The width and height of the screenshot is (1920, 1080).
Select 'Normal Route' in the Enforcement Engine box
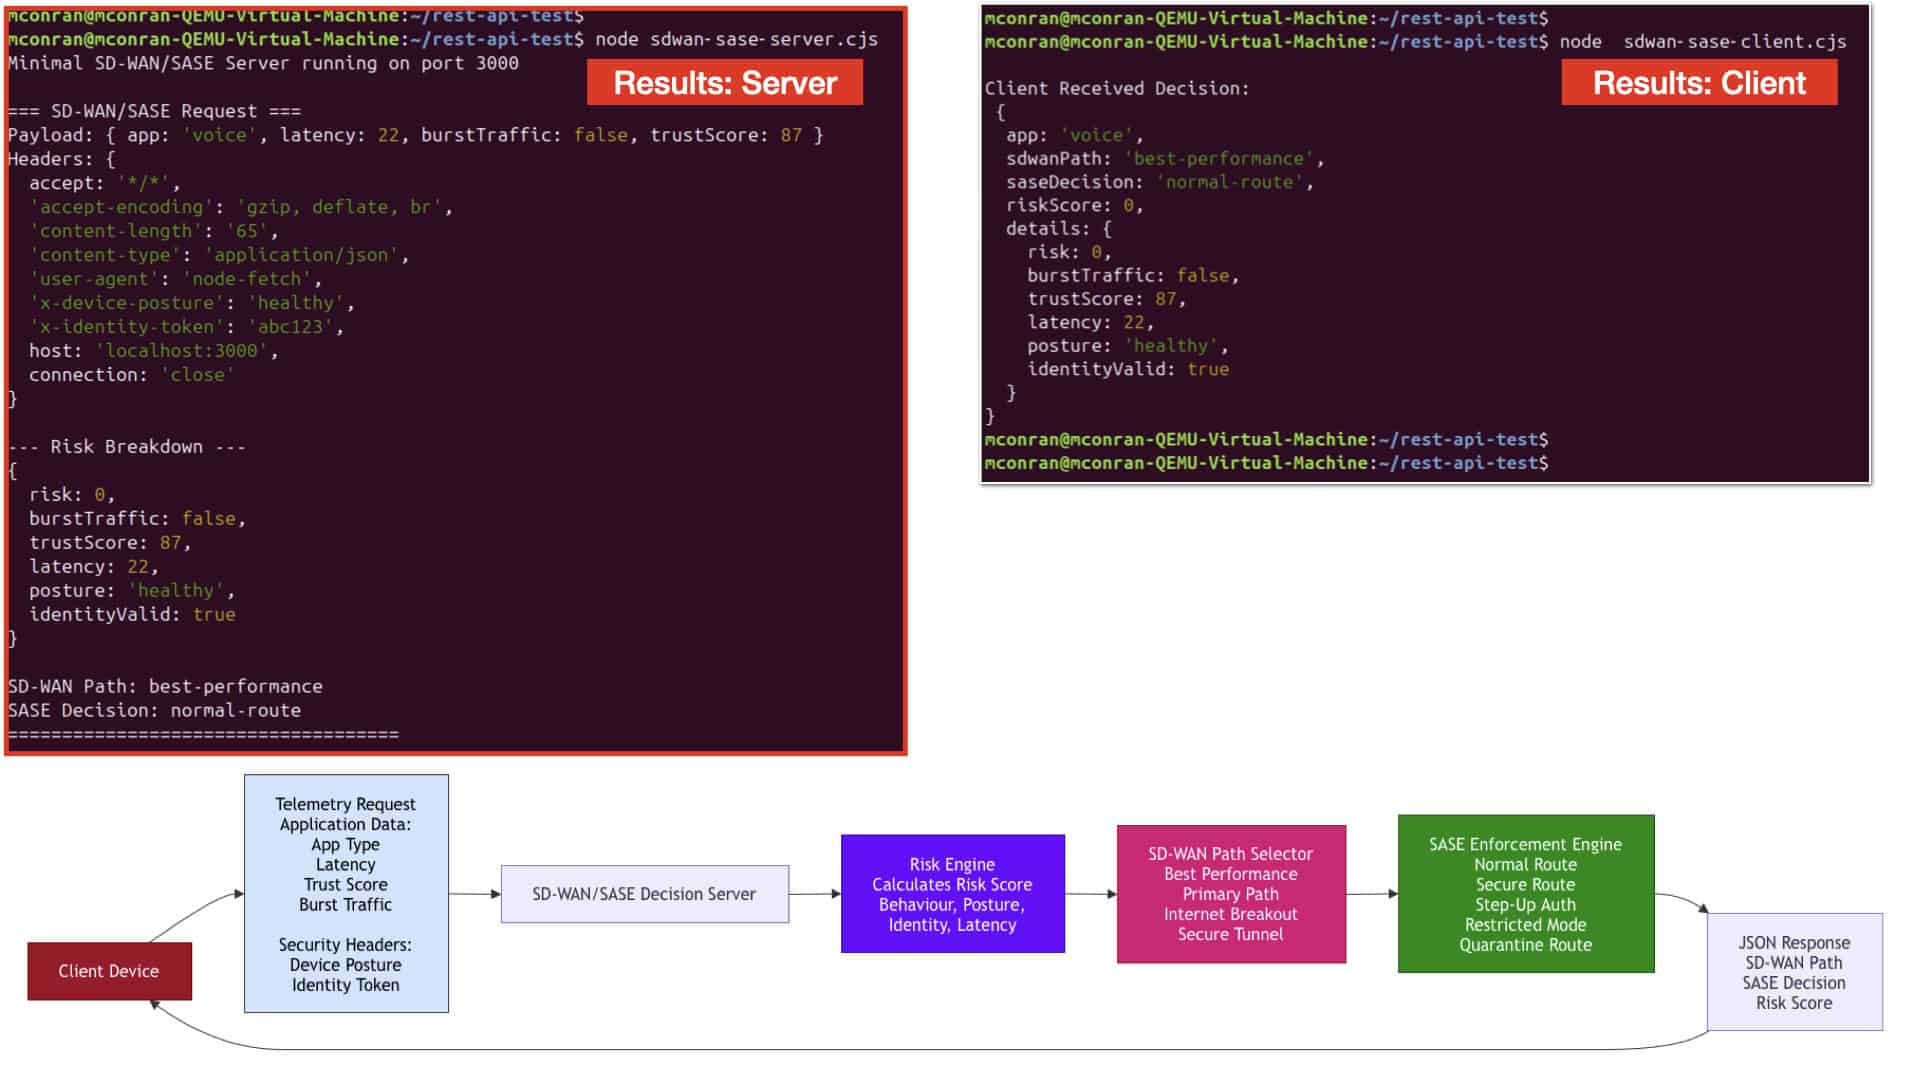tap(1526, 864)
